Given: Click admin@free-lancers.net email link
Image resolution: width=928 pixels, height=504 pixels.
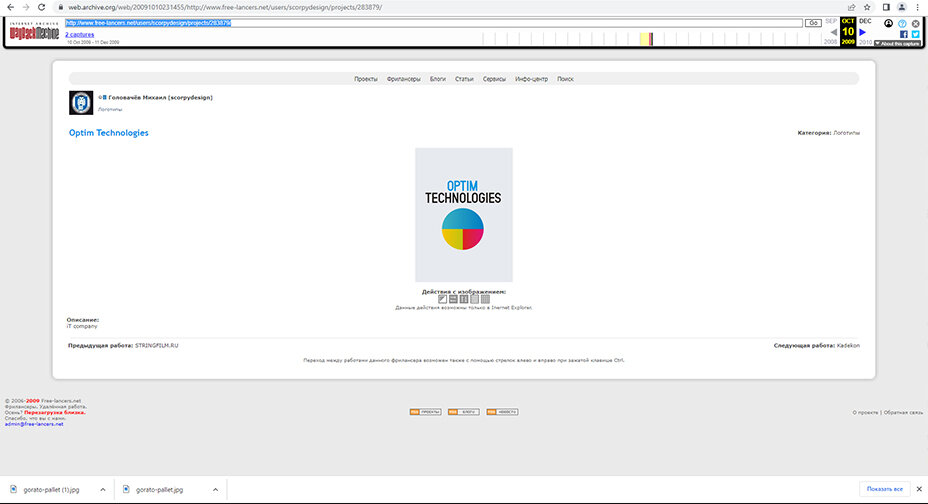Looking at the screenshot, I should [x=34, y=424].
